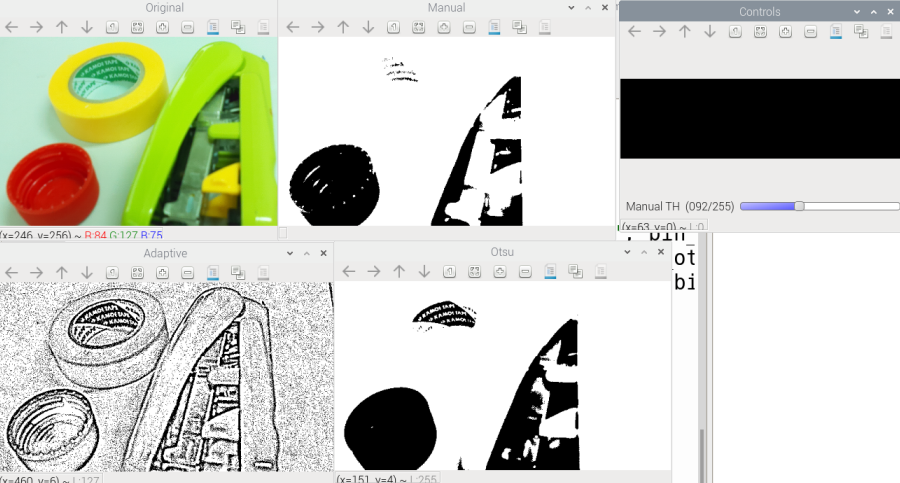Pan left in the Controls window
Image resolution: width=900 pixels, height=483 pixels.
[633, 32]
